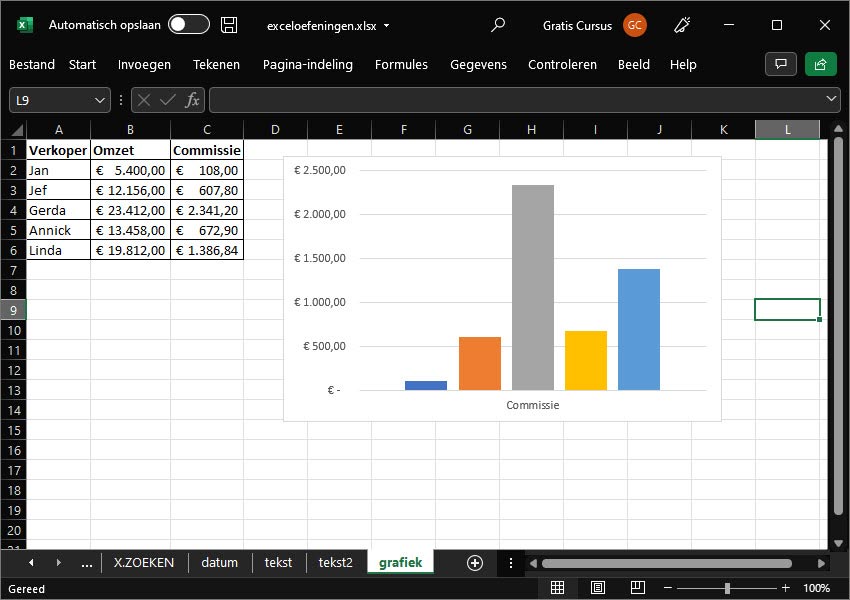The height and width of the screenshot is (600, 850).
Task: Switch to the tekst2 sheet tab
Action: (336, 563)
